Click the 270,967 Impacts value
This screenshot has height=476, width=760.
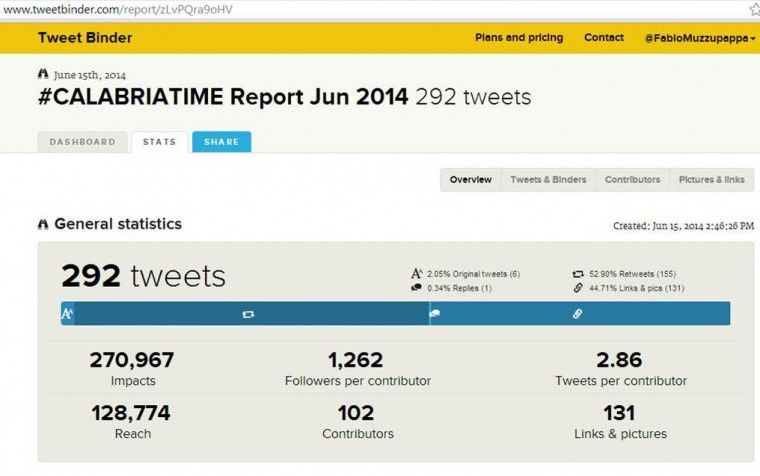tap(132, 360)
